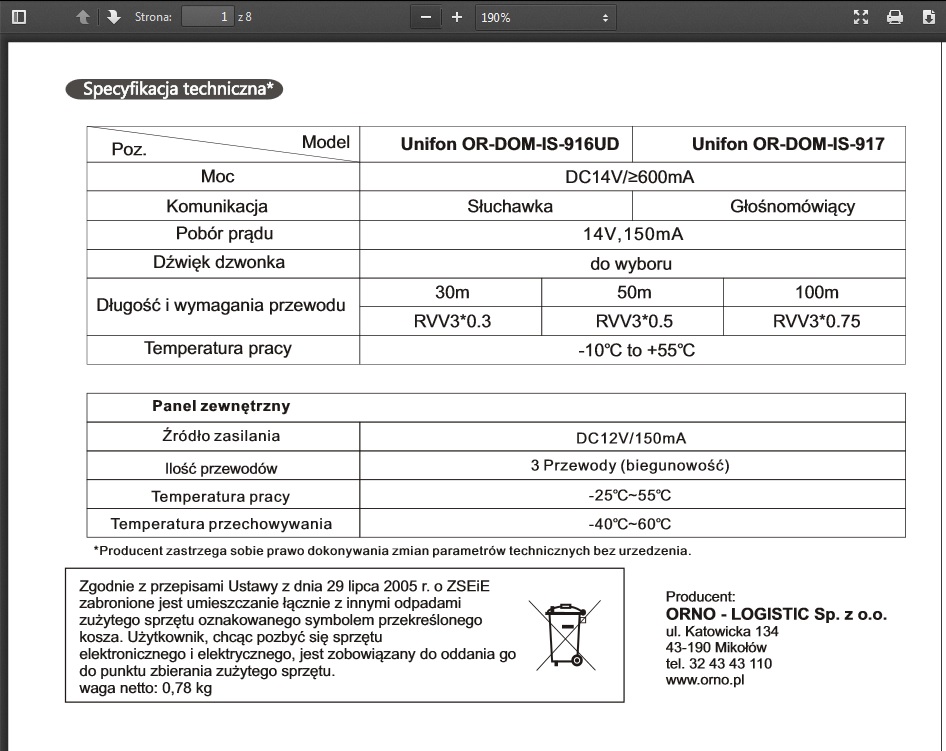Image resolution: width=946 pixels, height=751 pixels.
Task: Go to next page arrow
Action: coord(113,17)
